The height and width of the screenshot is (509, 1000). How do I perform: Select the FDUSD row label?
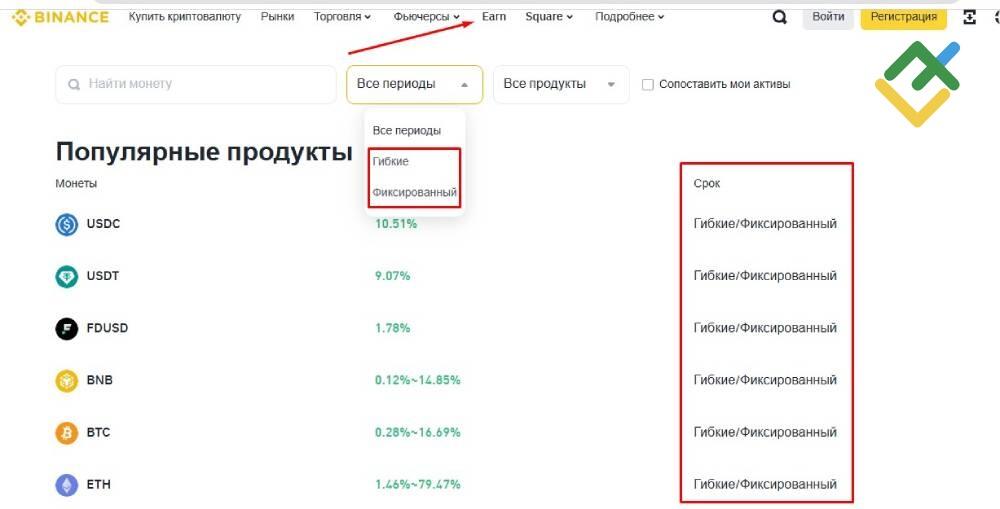pyautogui.click(x=107, y=328)
